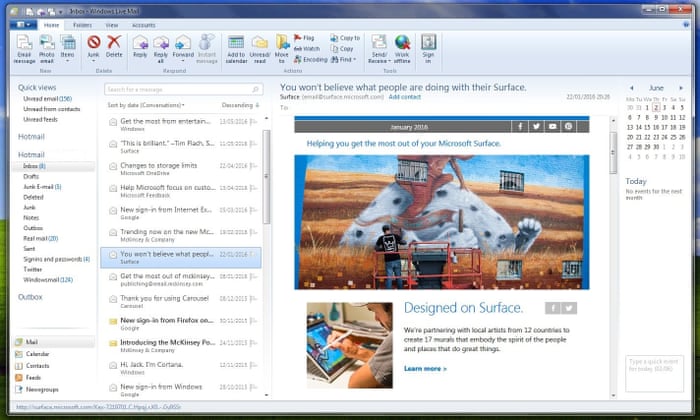The height and width of the screenshot is (420, 700).
Task: Click Add to calendar icon
Action: click(236, 46)
